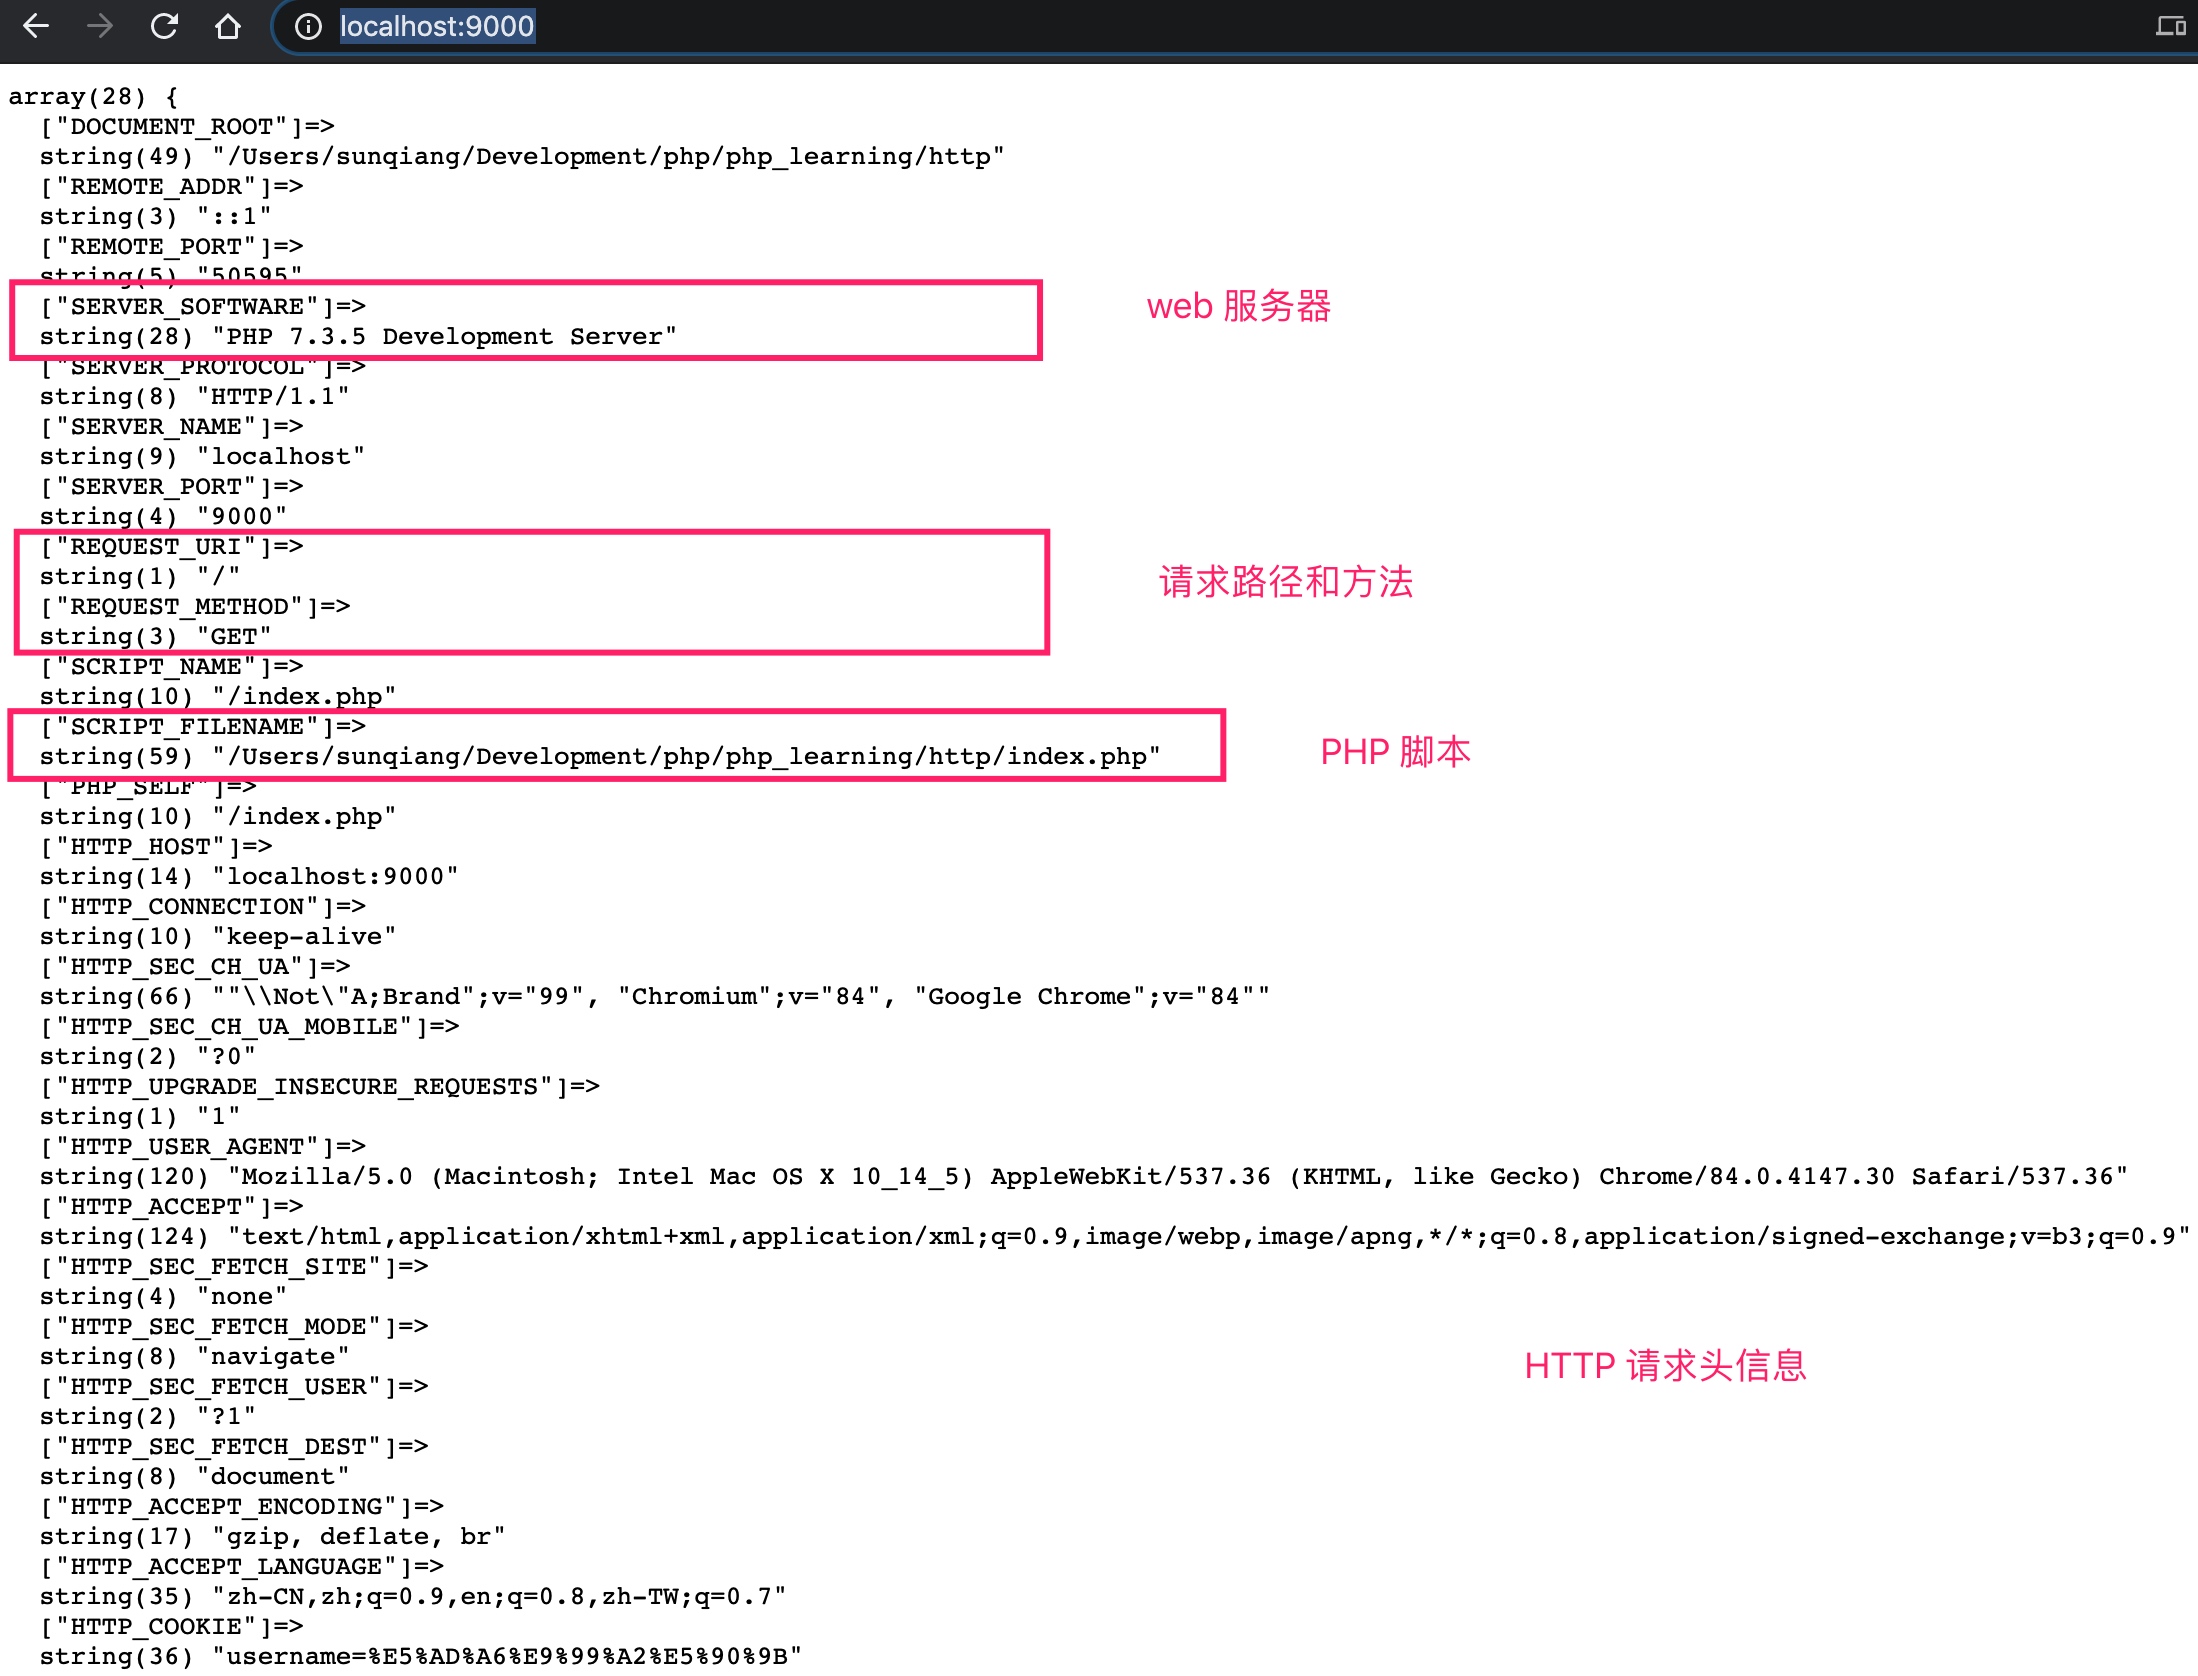The image size is (2198, 1676).
Task: Click the "navigate" fetch mode value
Action: [273, 1357]
